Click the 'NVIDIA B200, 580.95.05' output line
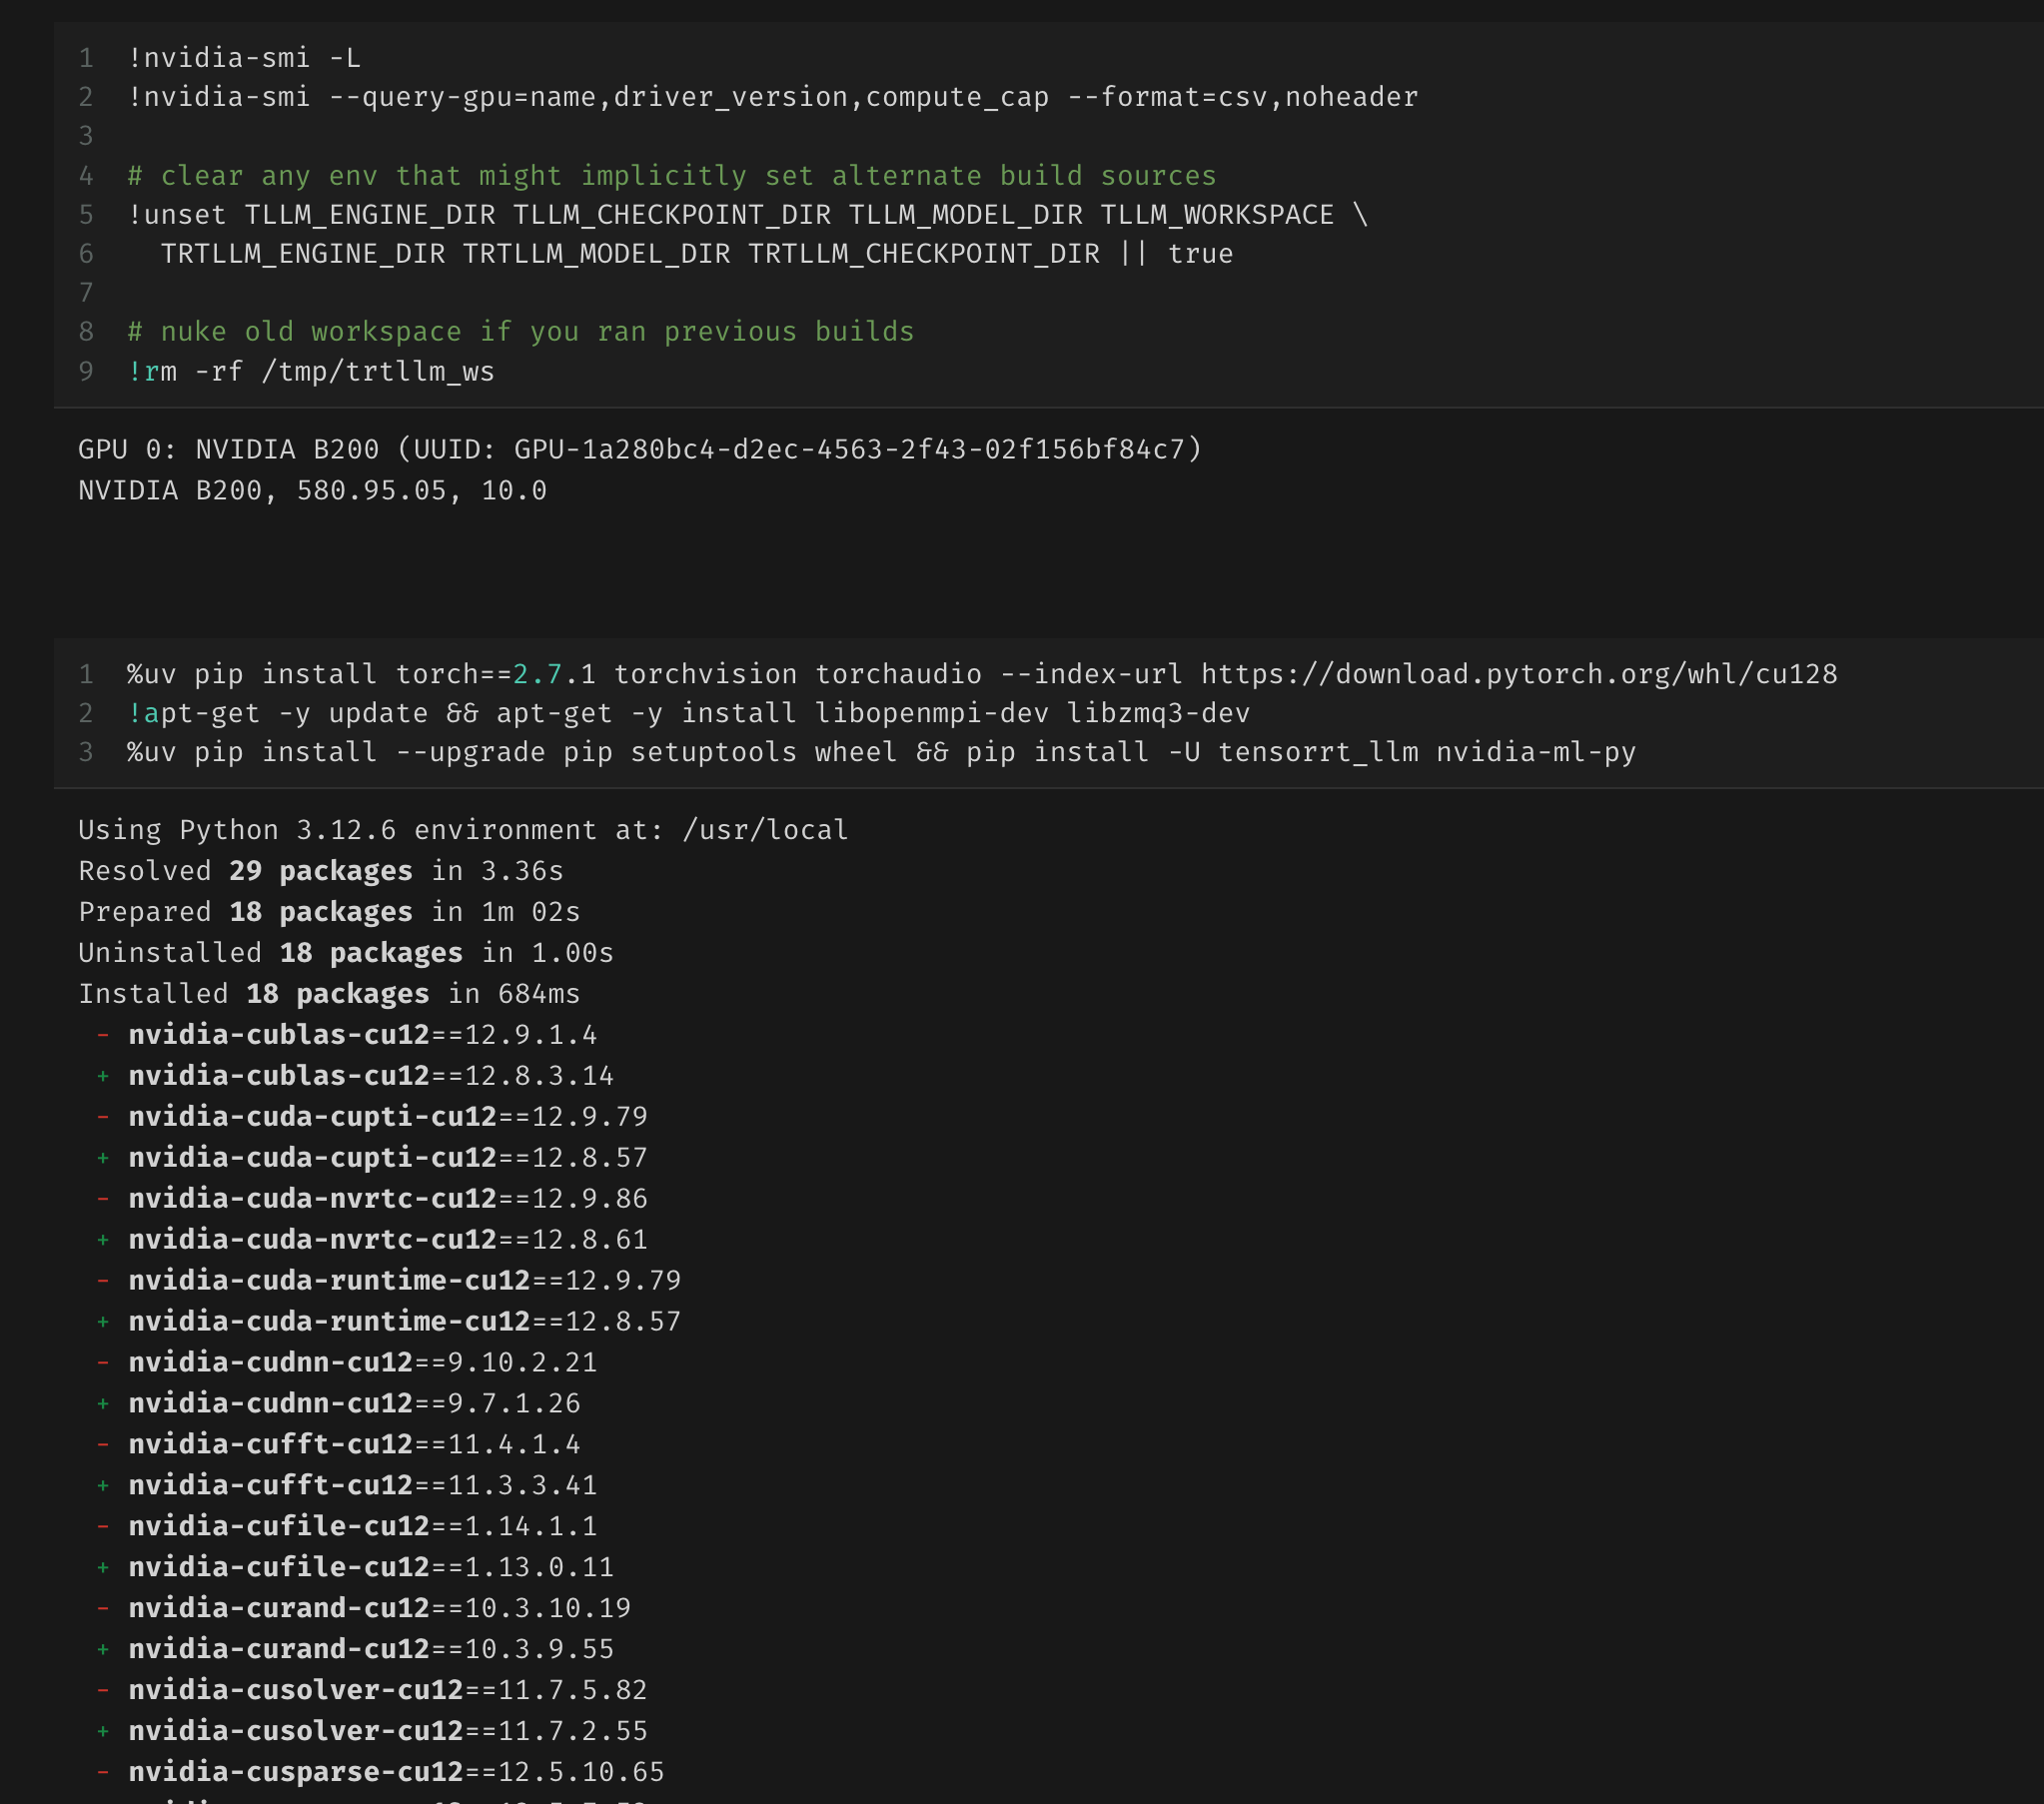Screen dimensions: 2044x1804 click(312, 491)
